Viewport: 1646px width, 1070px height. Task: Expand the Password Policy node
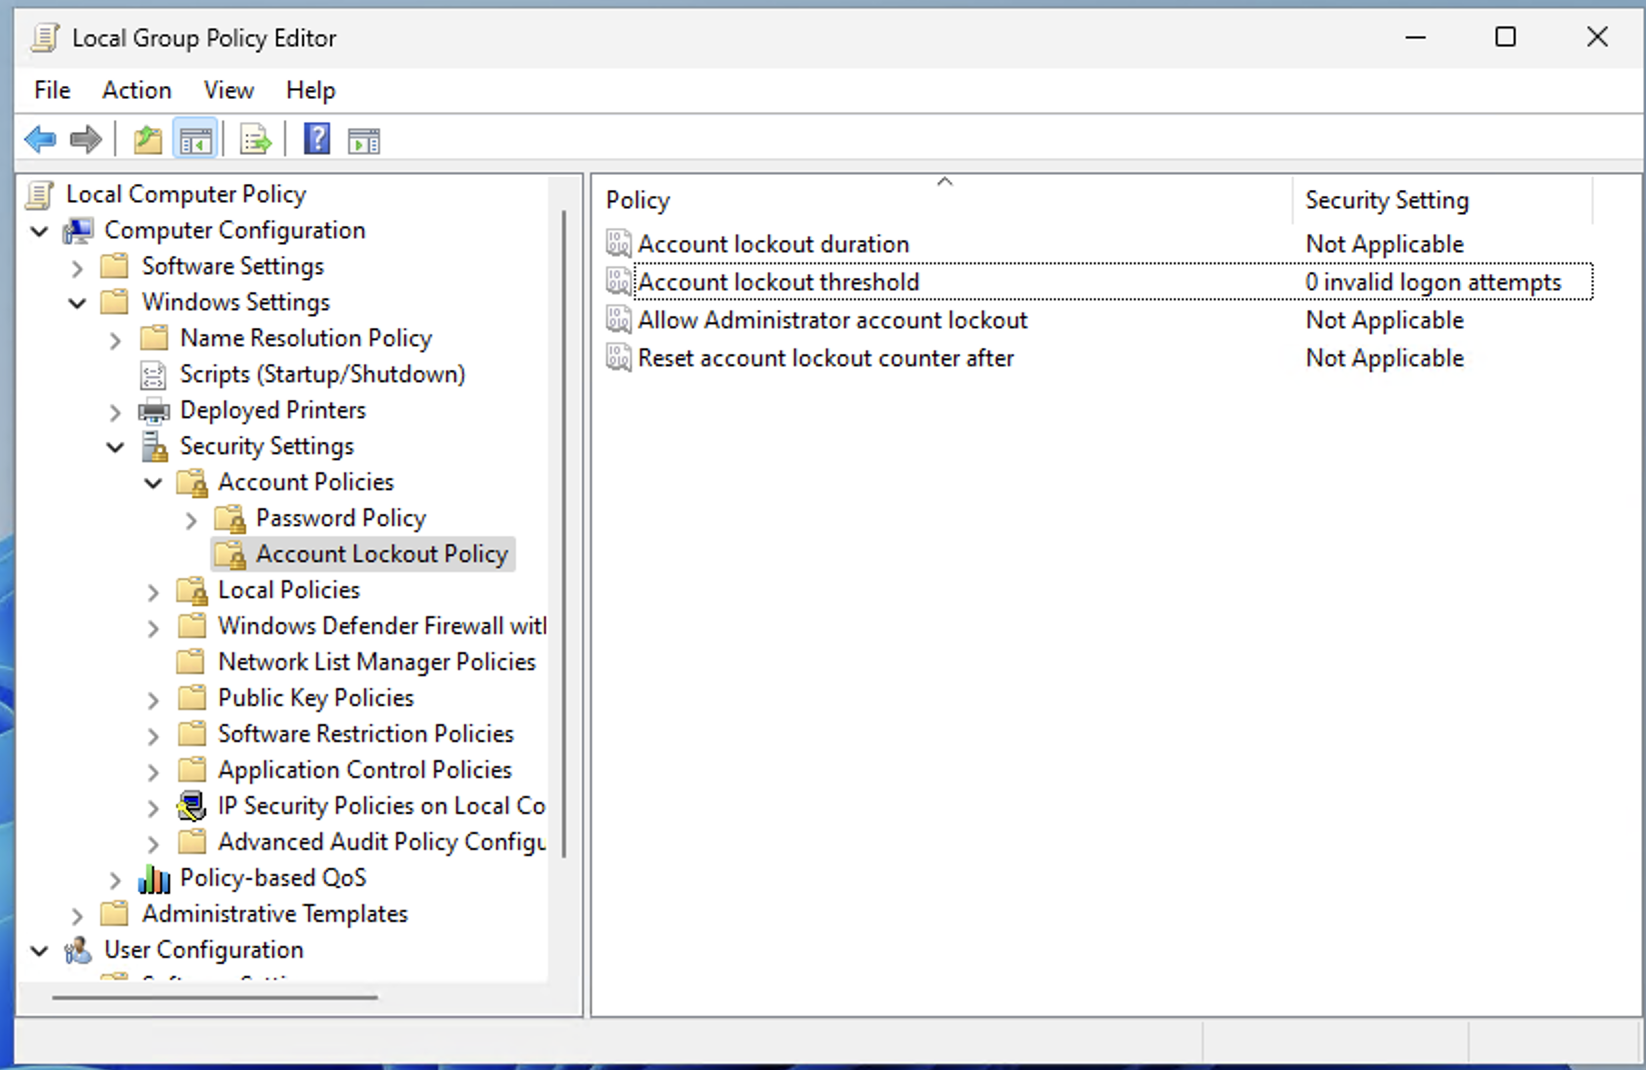click(x=192, y=520)
